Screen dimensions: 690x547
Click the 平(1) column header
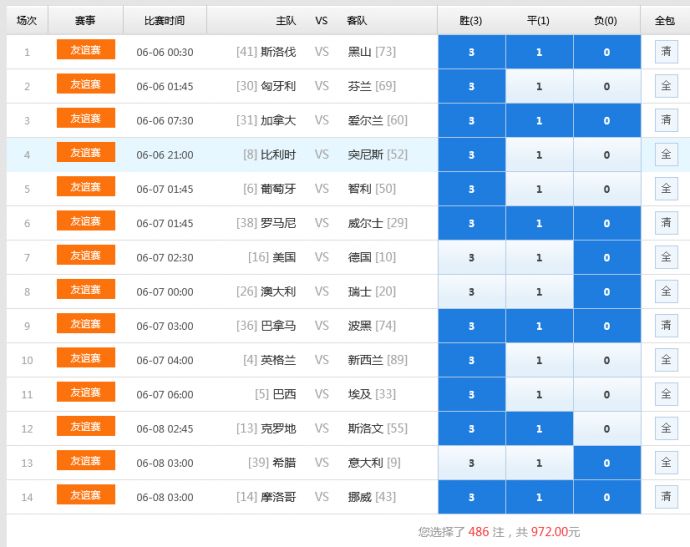point(538,20)
